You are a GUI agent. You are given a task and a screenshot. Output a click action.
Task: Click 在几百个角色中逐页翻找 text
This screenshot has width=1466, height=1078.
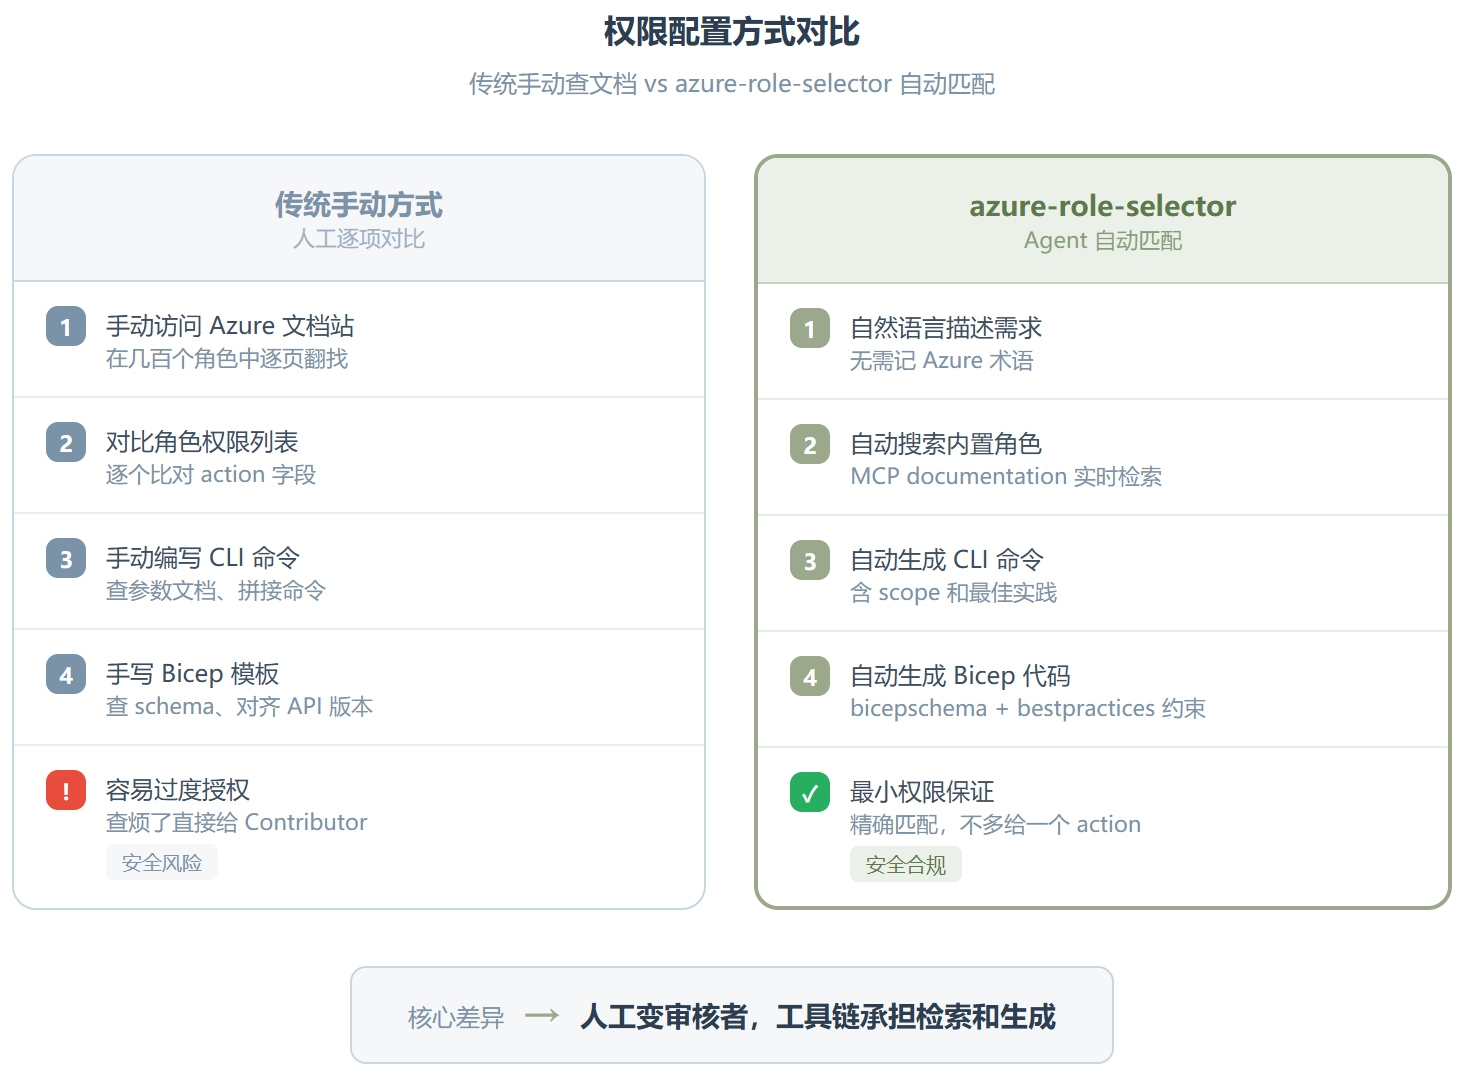coord(227,359)
